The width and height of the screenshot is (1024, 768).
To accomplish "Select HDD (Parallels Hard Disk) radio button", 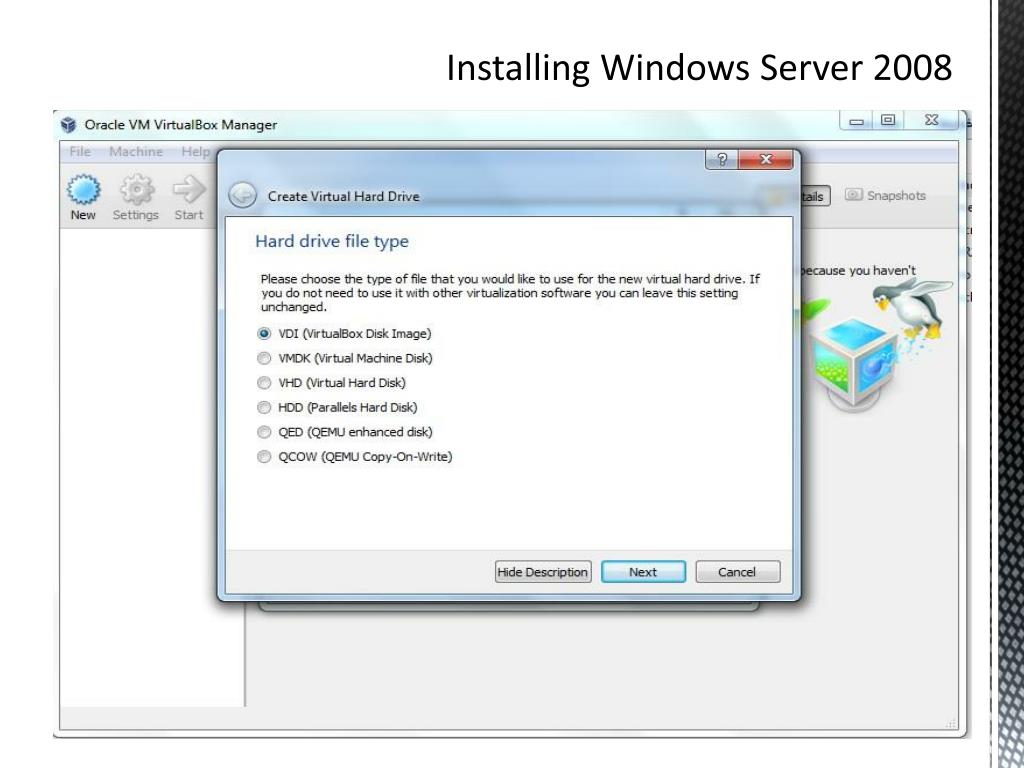I will (264, 408).
